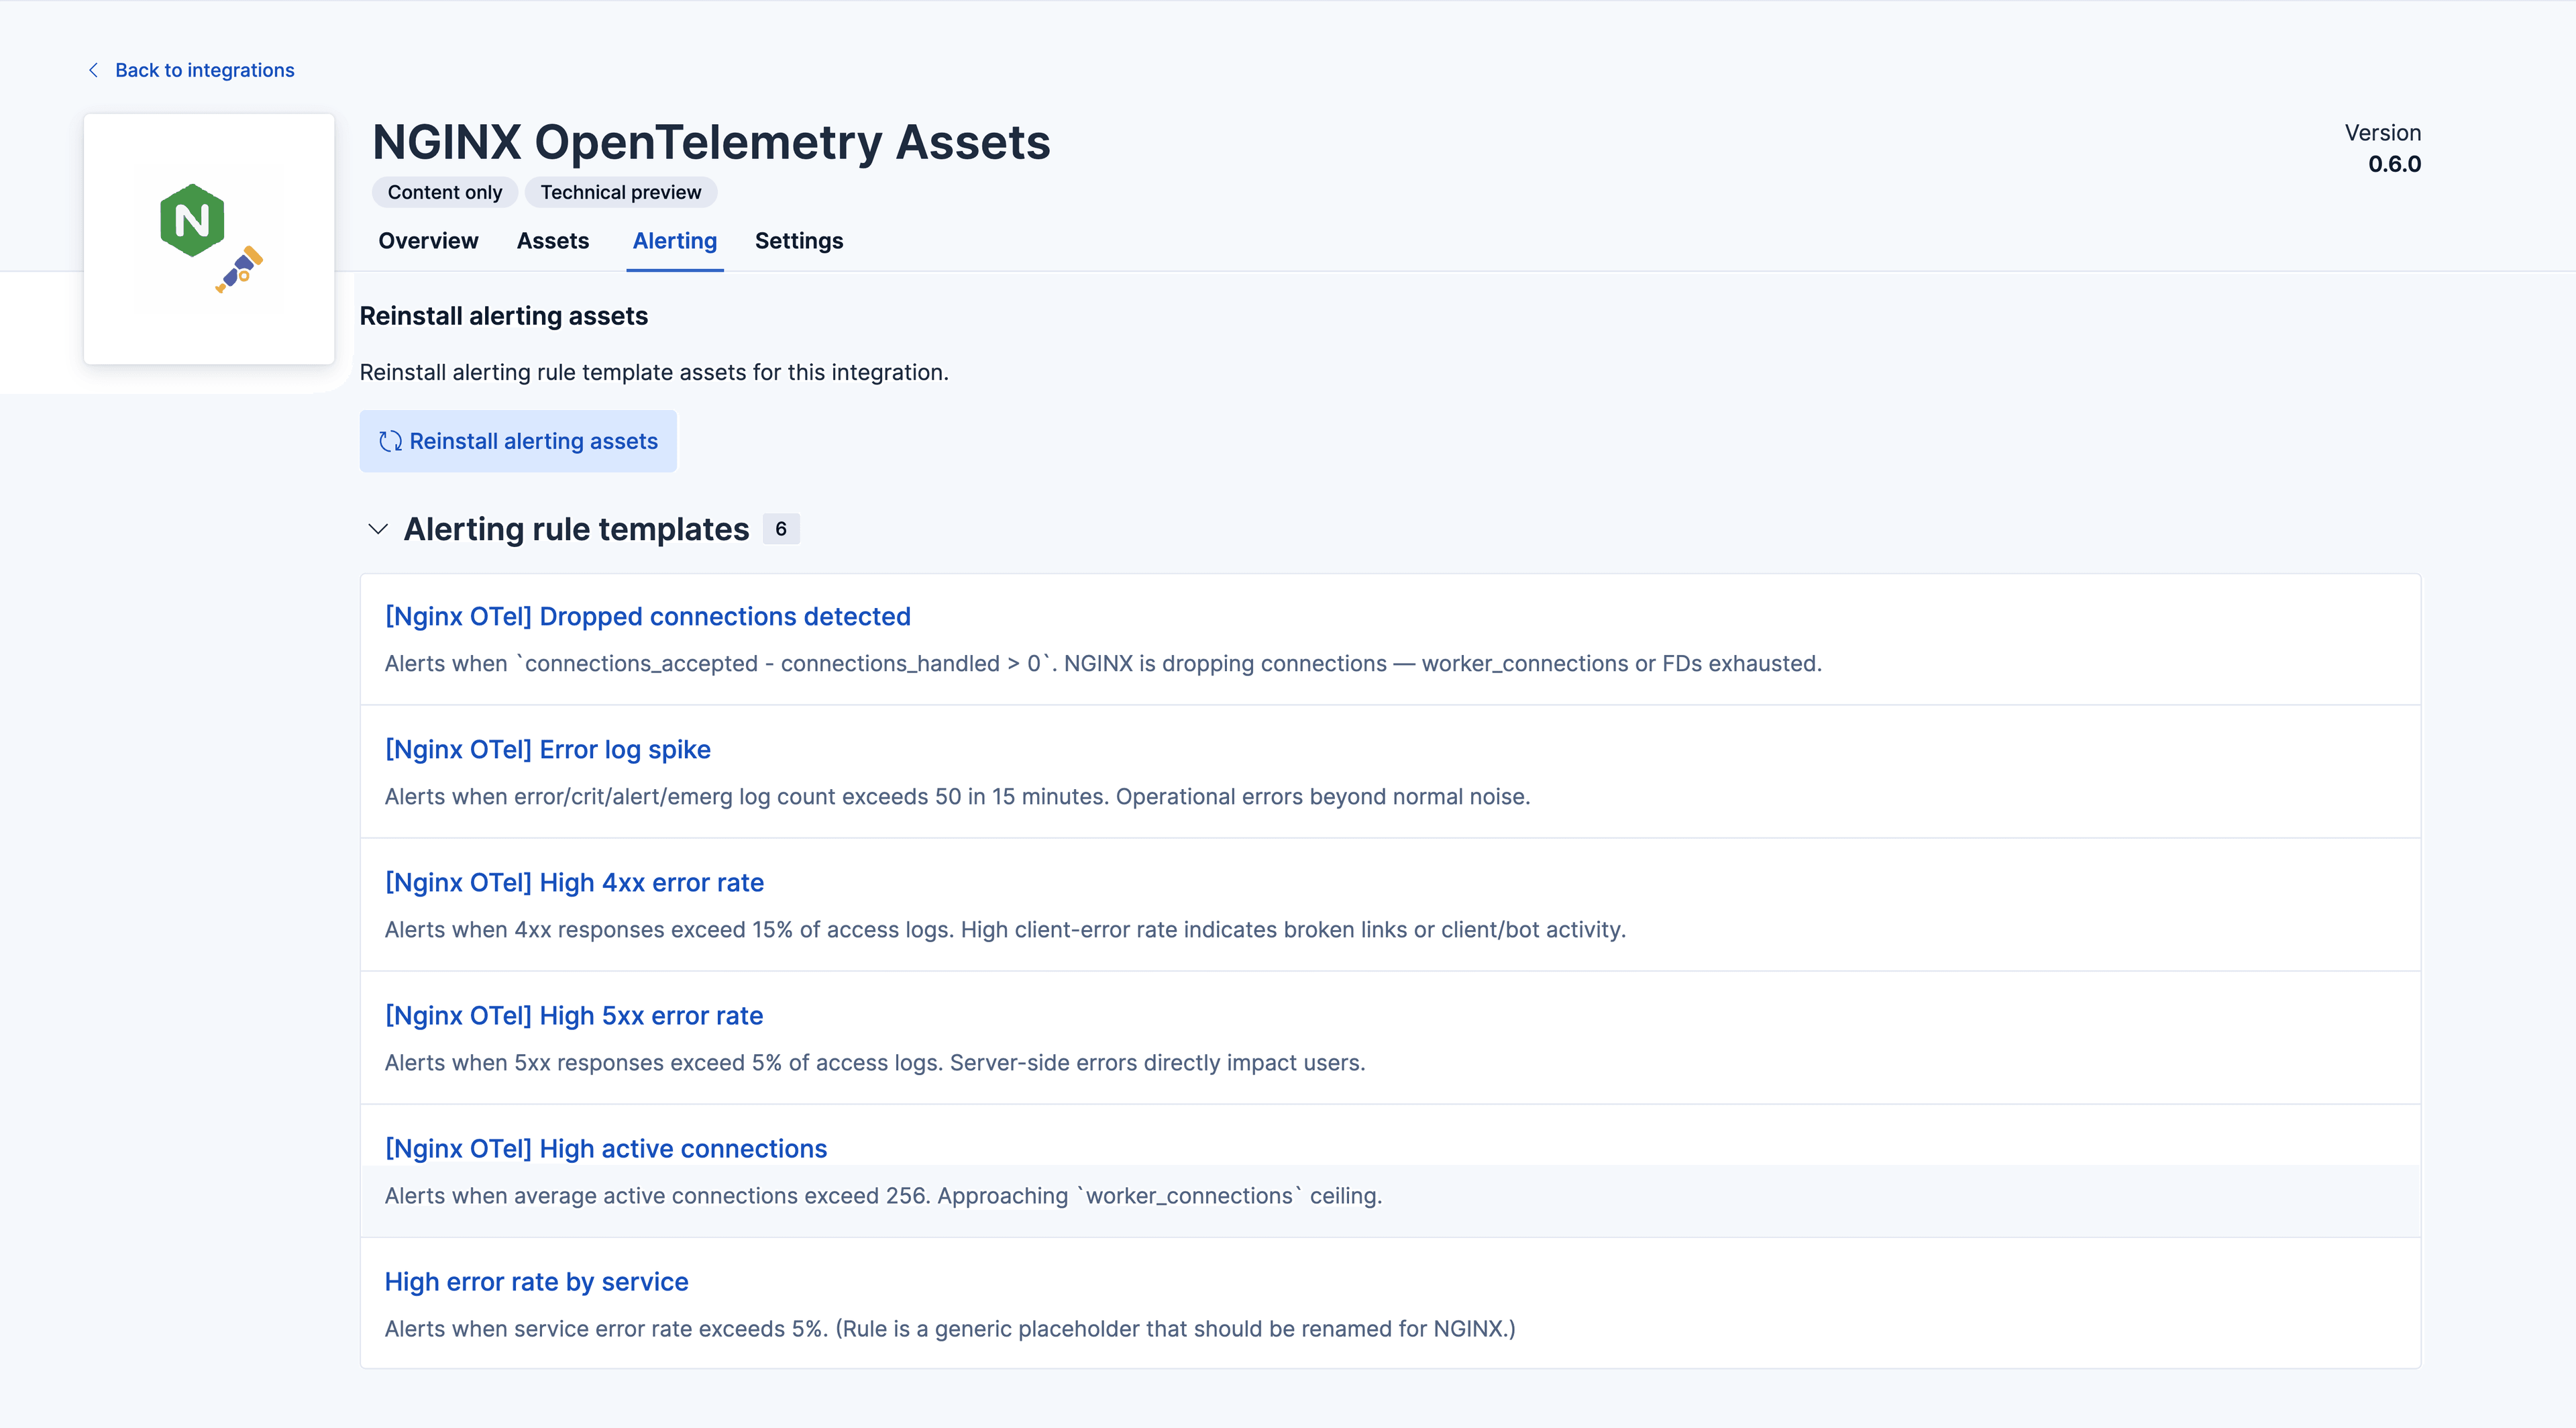
Task: Open High 5xx error rate rule
Action: pyautogui.click(x=574, y=1015)
